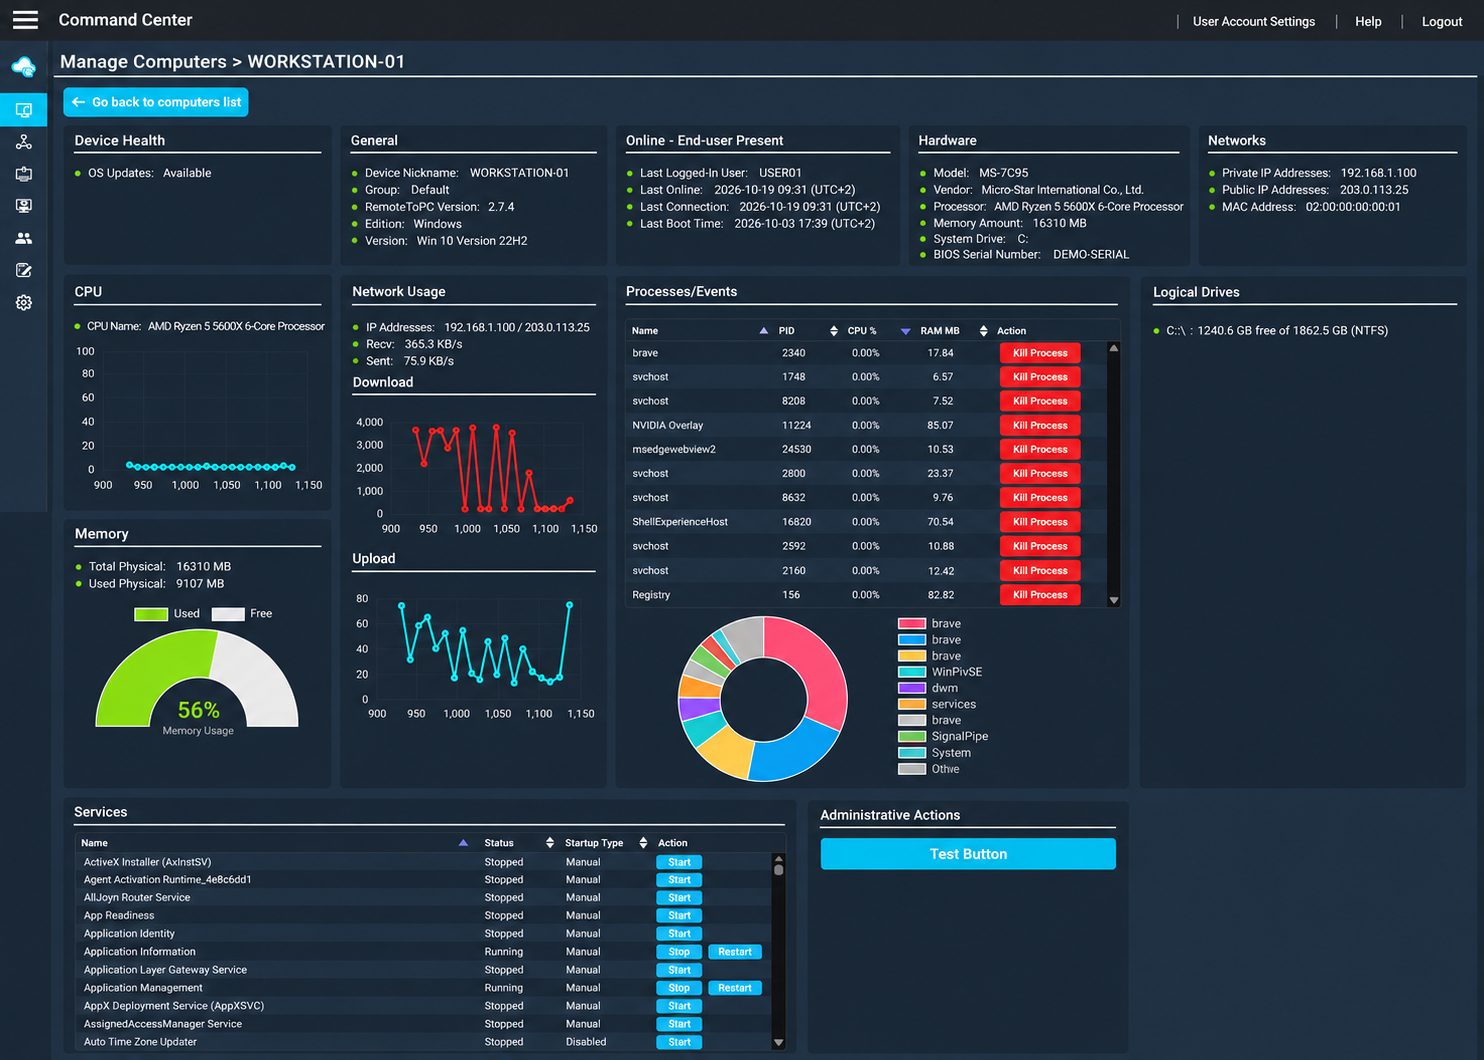Click services list scroll down arrow
The width and height of the screenshot is (1484, 1060).
[778, 1043]
